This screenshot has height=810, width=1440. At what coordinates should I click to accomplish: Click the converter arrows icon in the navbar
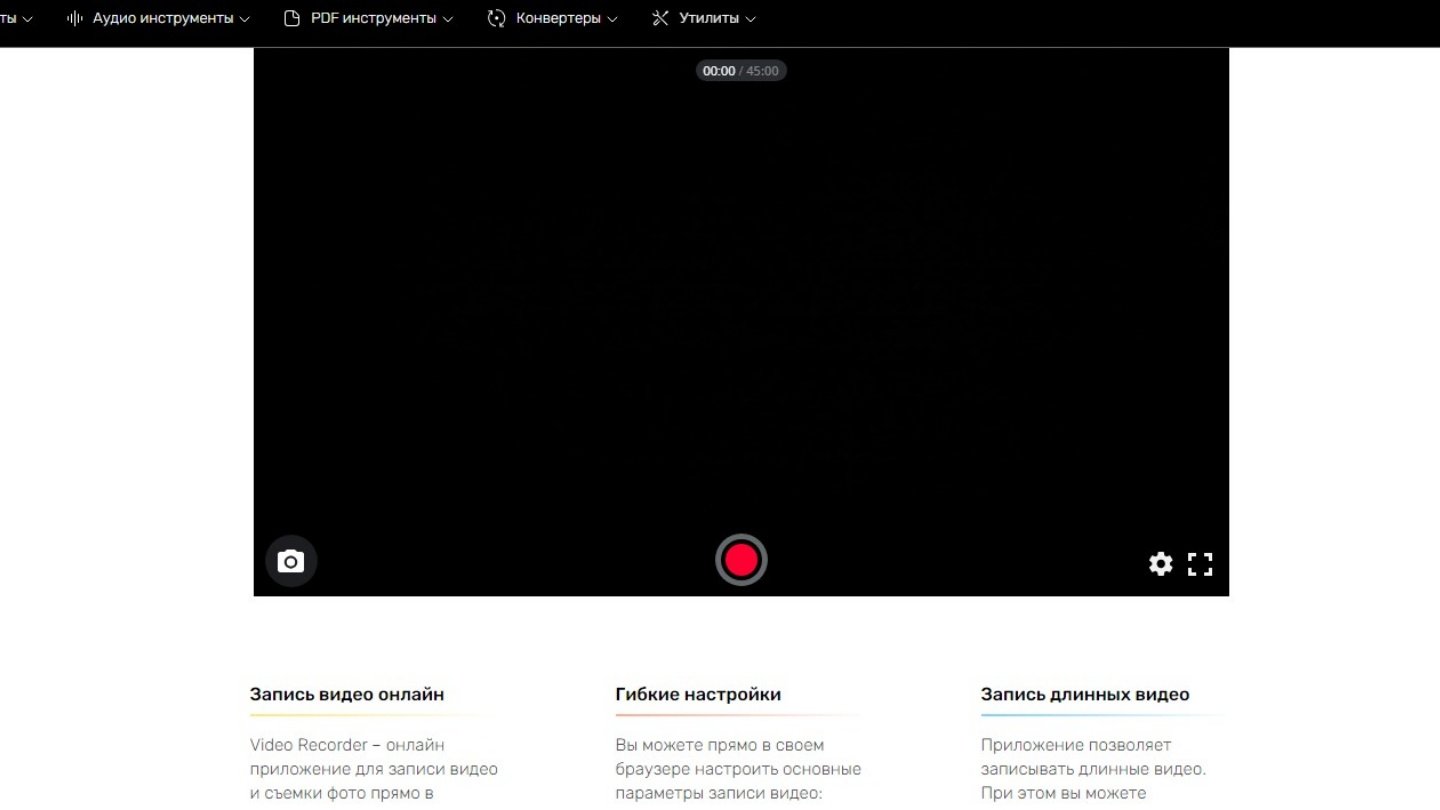[x=496, y=18]
